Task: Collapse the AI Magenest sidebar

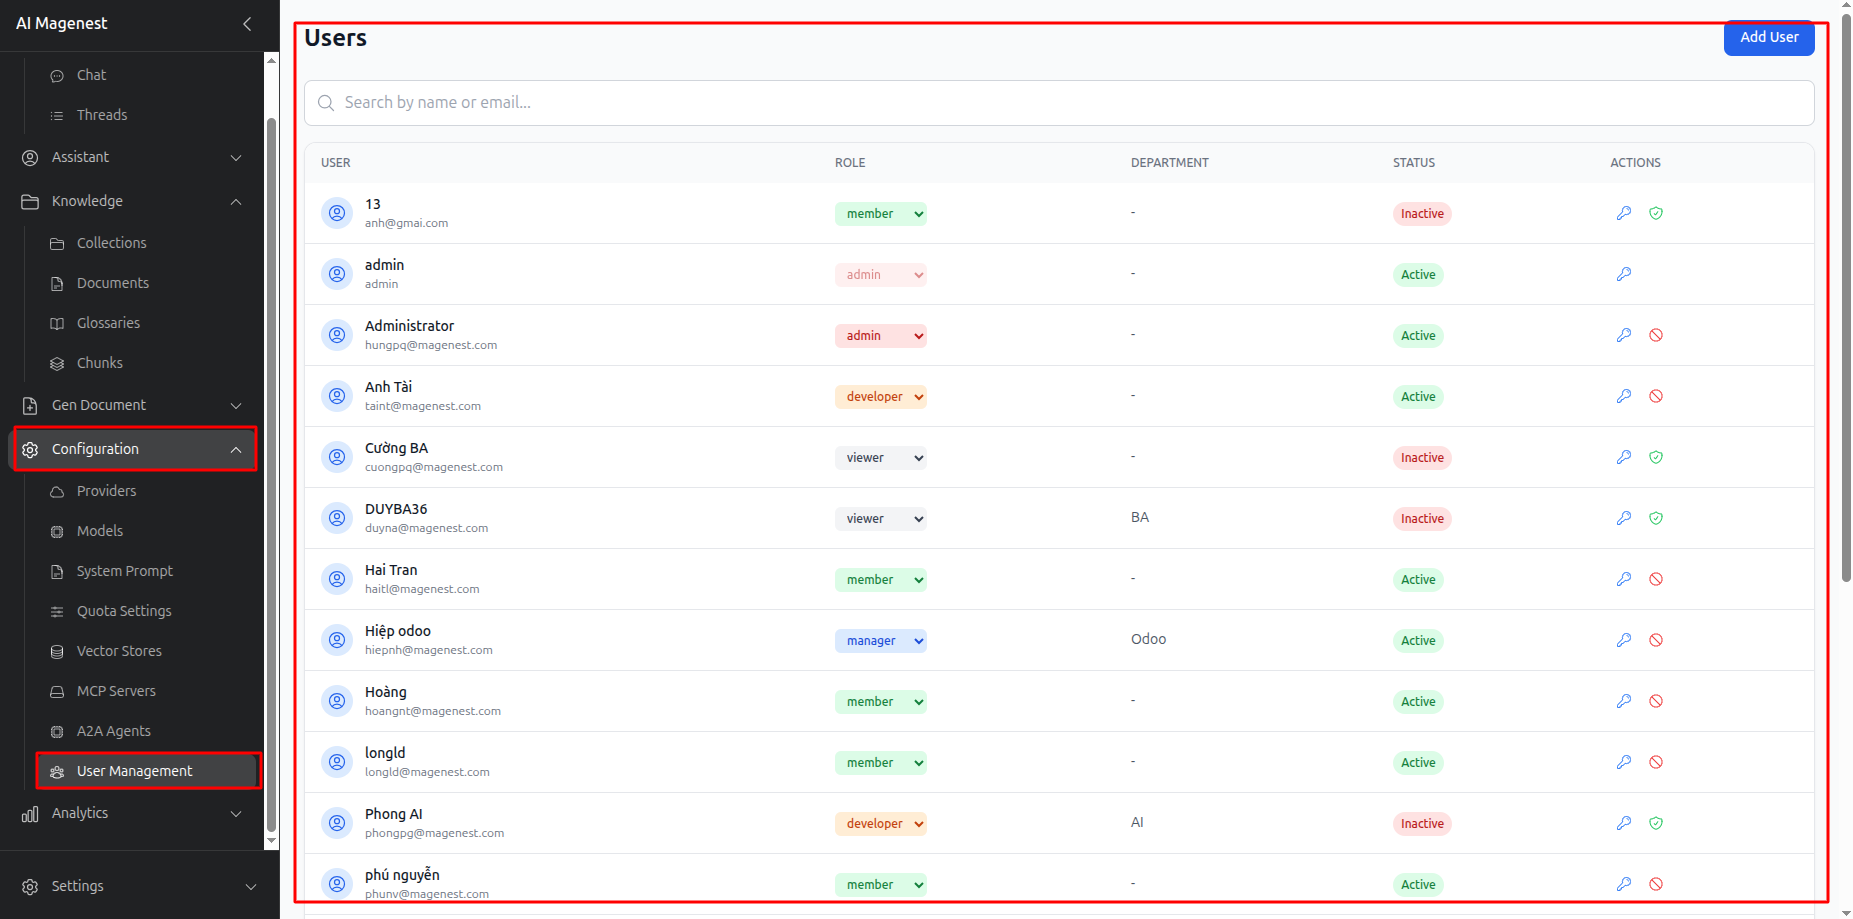Action: coord(247,23)
